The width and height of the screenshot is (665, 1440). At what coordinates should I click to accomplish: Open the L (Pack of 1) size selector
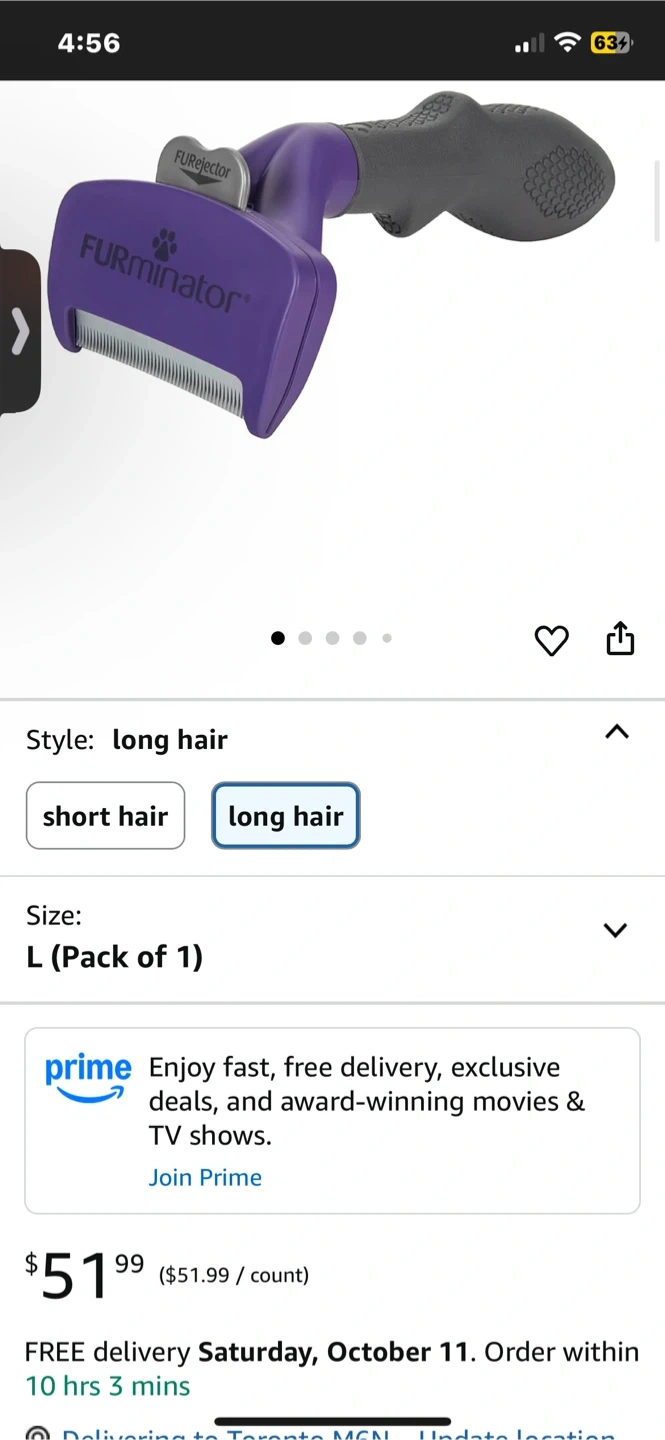(x=115, y=957)
